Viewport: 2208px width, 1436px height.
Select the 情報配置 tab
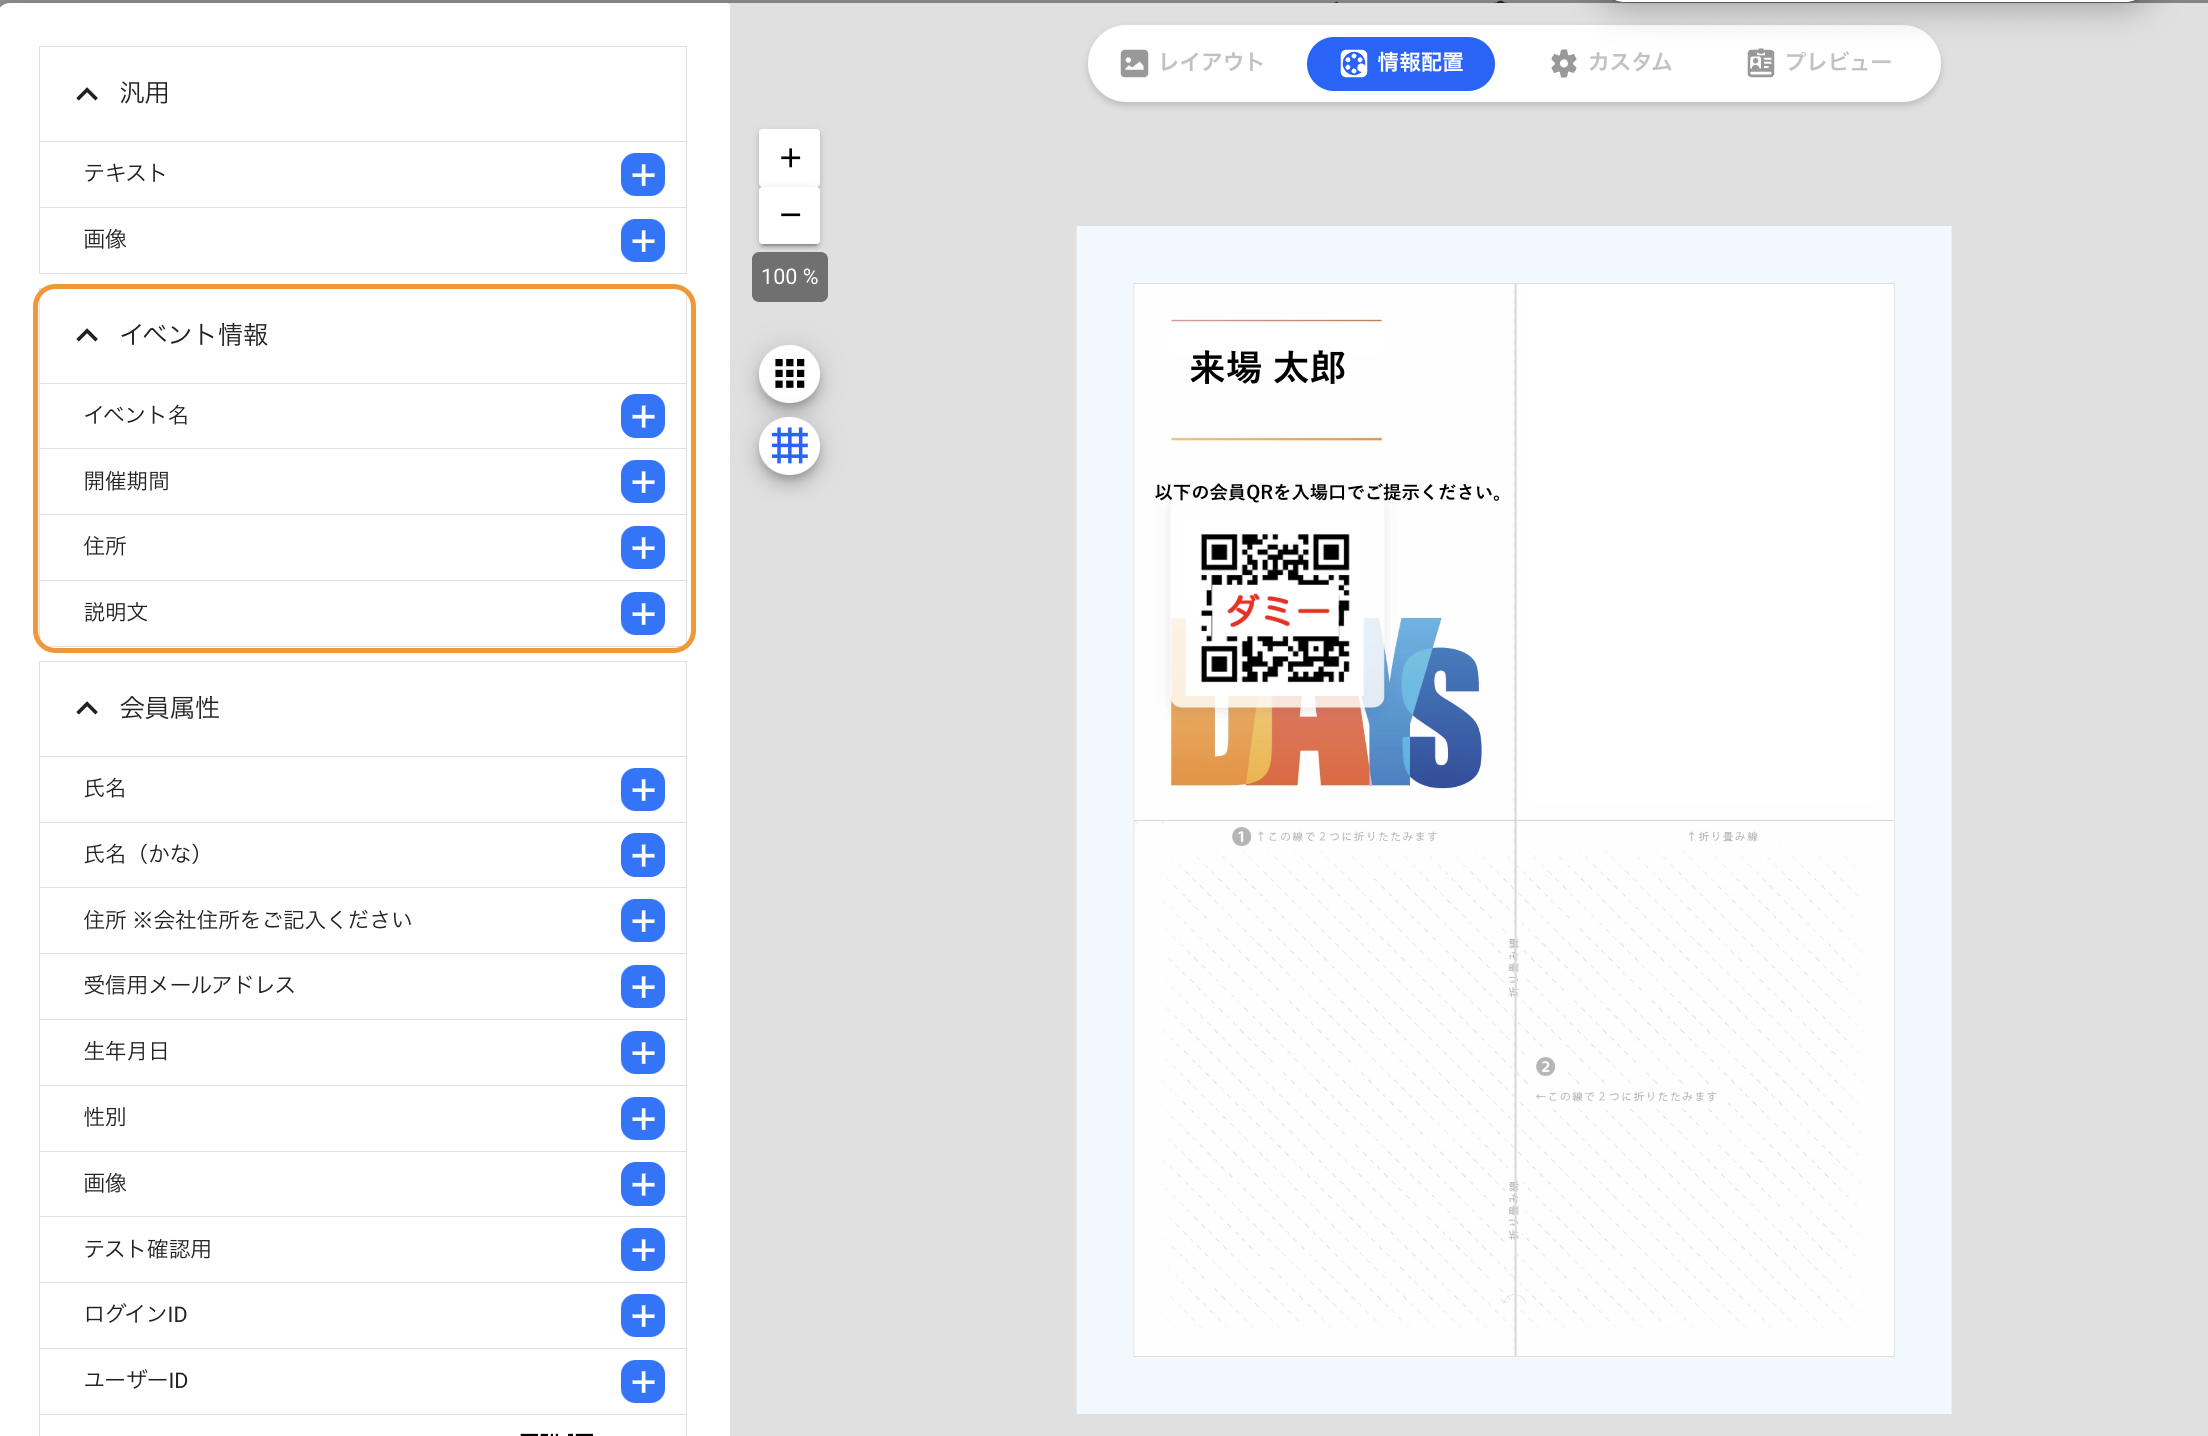(x=1401, y=63)
